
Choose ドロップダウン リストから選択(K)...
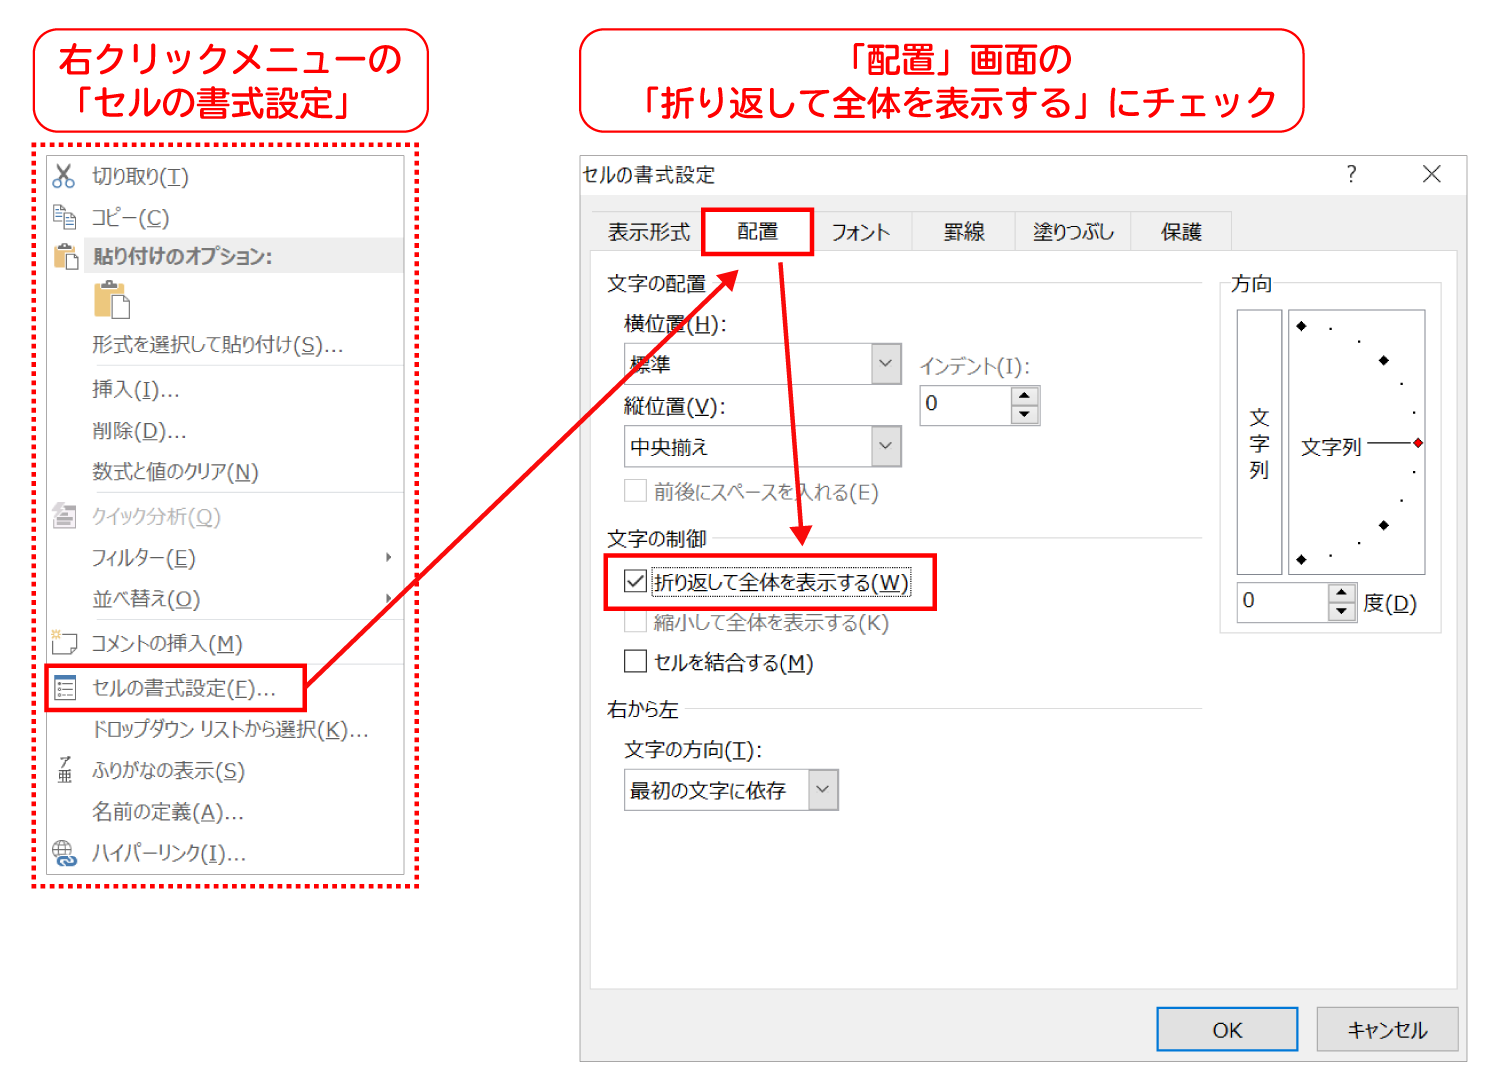click(x=230, y=730)
